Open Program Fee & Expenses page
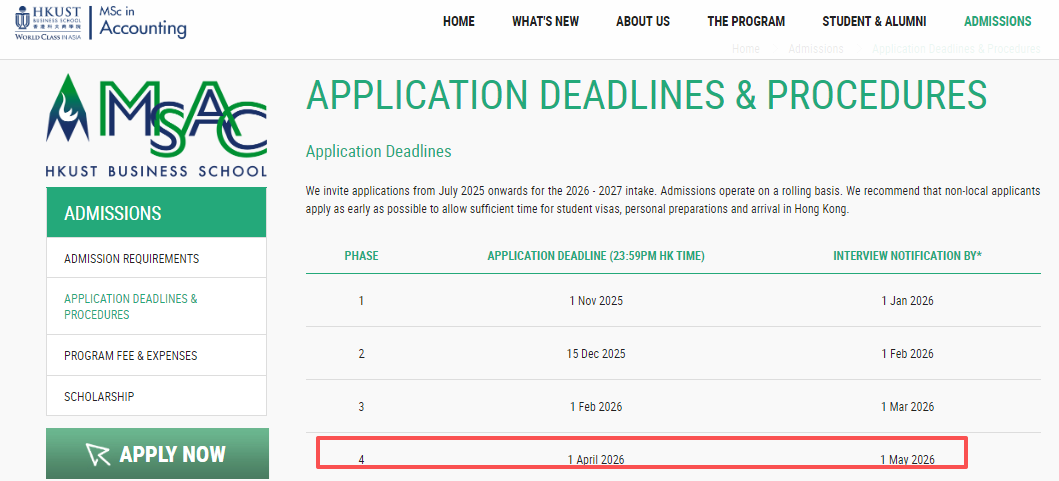The width and height of the screenshot is (1059, 481). pos(131,356)
